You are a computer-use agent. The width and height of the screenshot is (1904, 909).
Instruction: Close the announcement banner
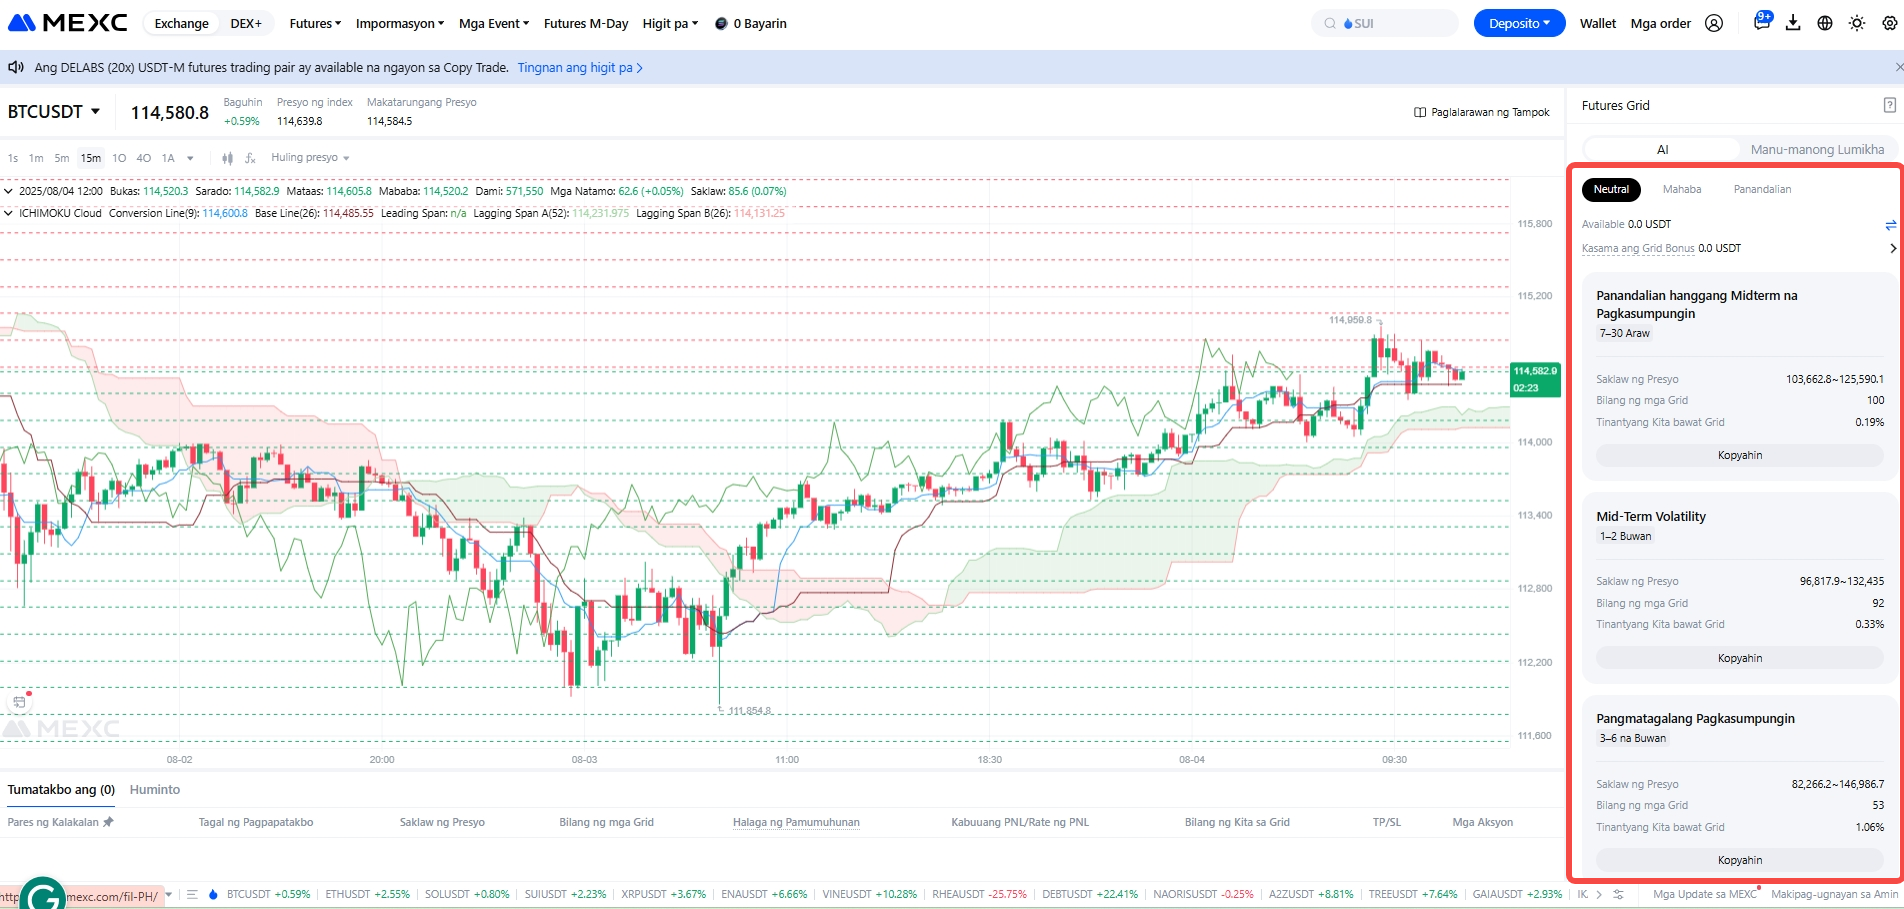tap(1898, 67)
